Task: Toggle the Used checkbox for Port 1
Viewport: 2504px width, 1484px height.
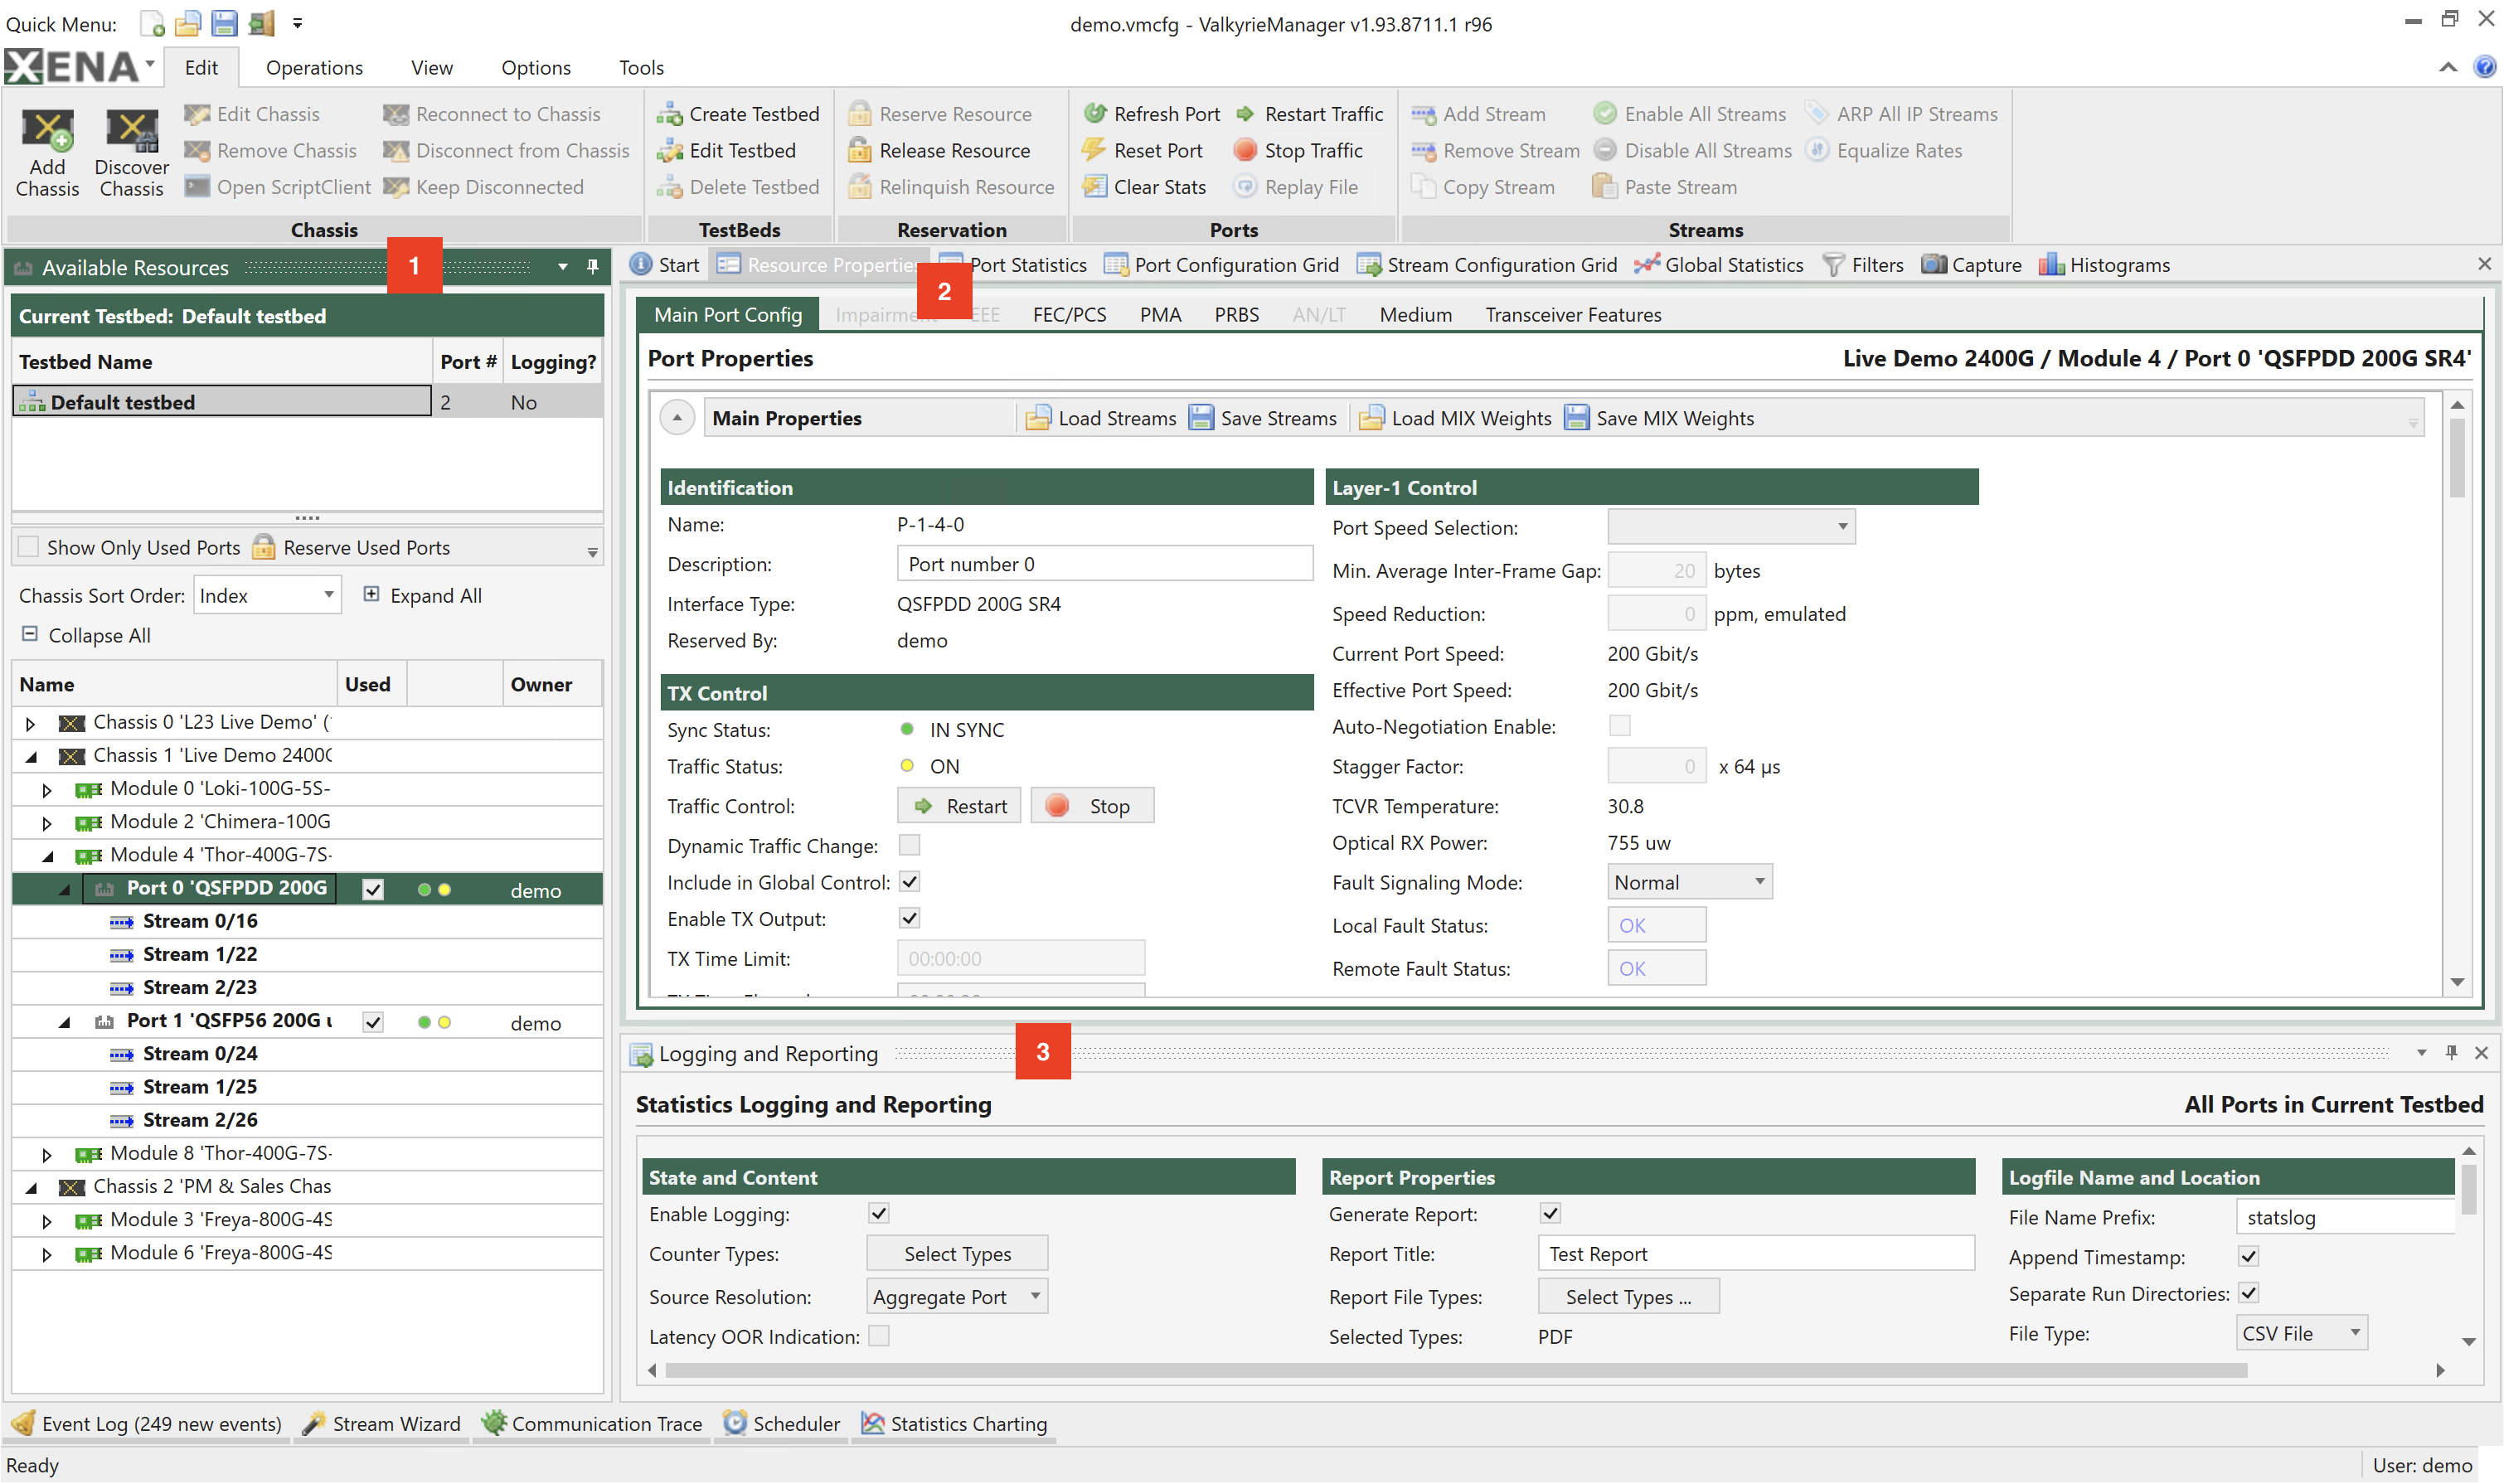Action: tap(373, 1022)
